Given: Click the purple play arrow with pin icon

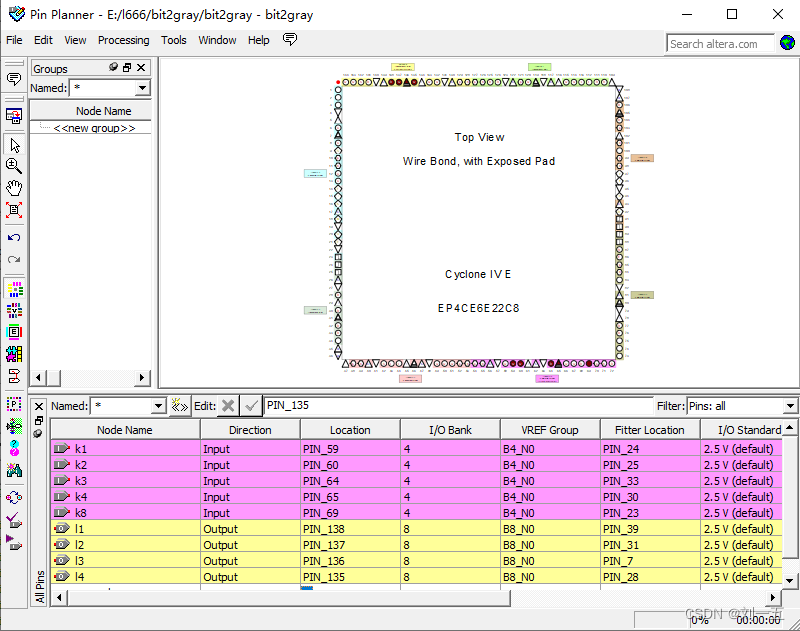Looking at the screenshot, I should pyautogui.click(x=14, y=542).
